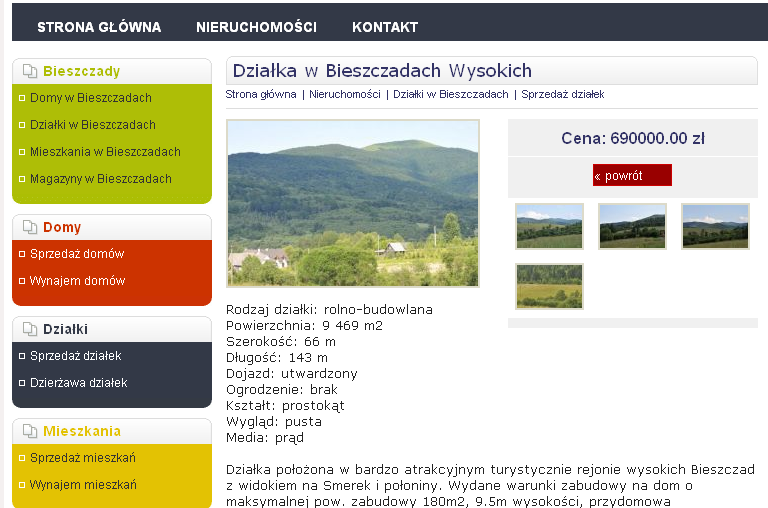Open the STRONA GŁÓWNA menu item
This screenshot has height=508, width=768.
[99, 27]
